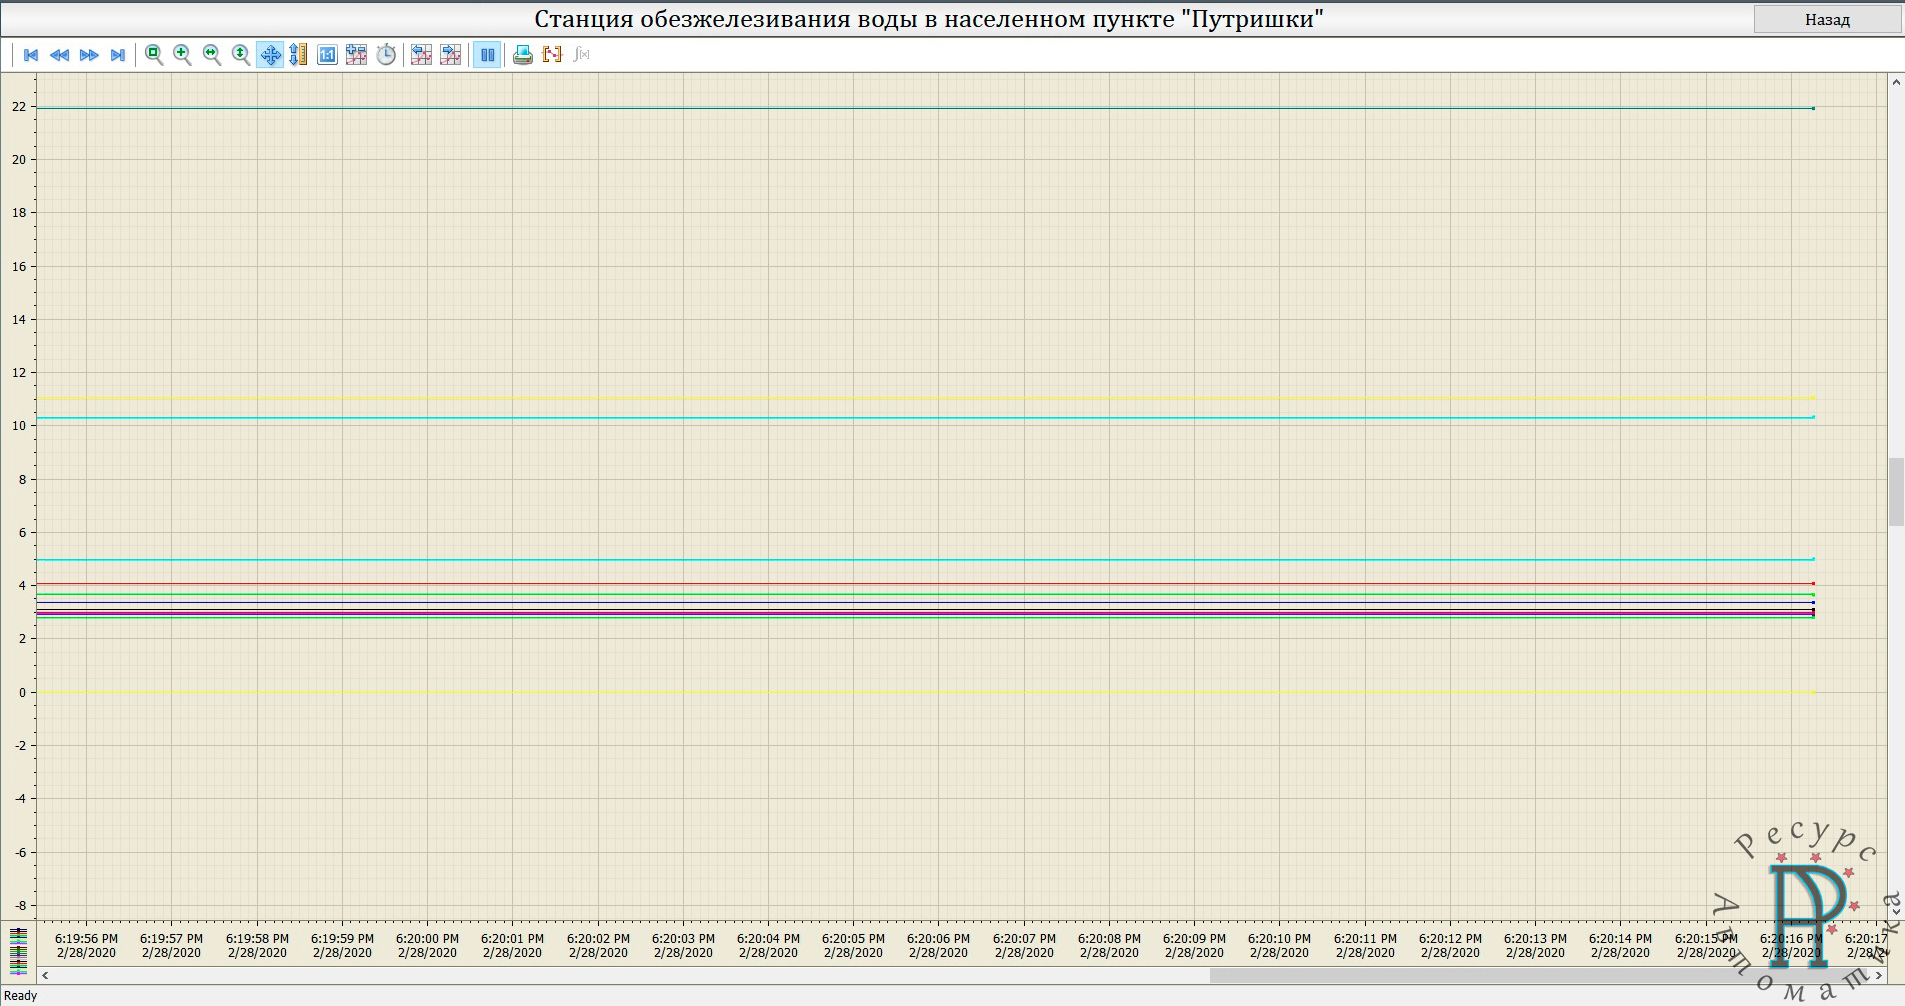The image size is (1905, 1006).
Task: Choose the vertical zoom magnifier
Action: [x=241, y=55]
